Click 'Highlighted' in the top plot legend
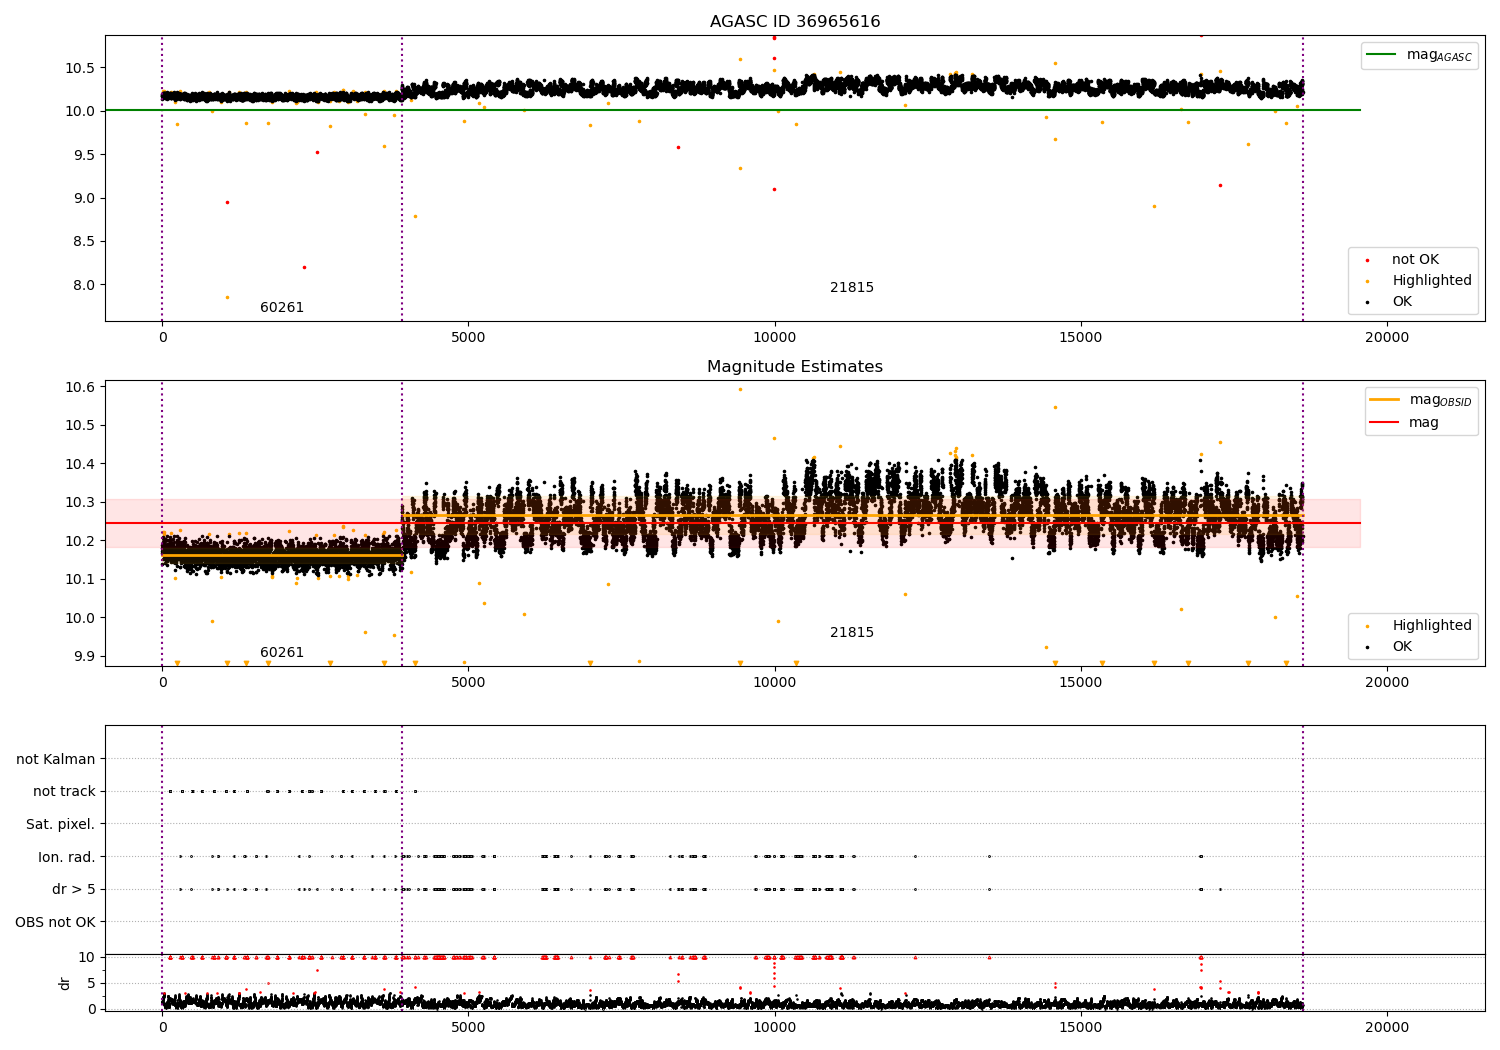Image resolution: width=1500 pixels, height=1050 pixels. click(x=1432, y=280)
